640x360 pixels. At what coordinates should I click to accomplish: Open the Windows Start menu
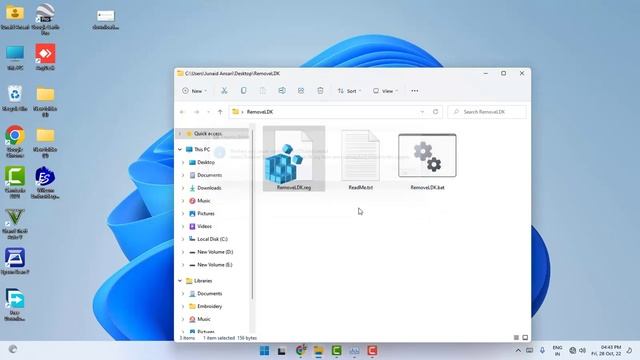point(264,351)
